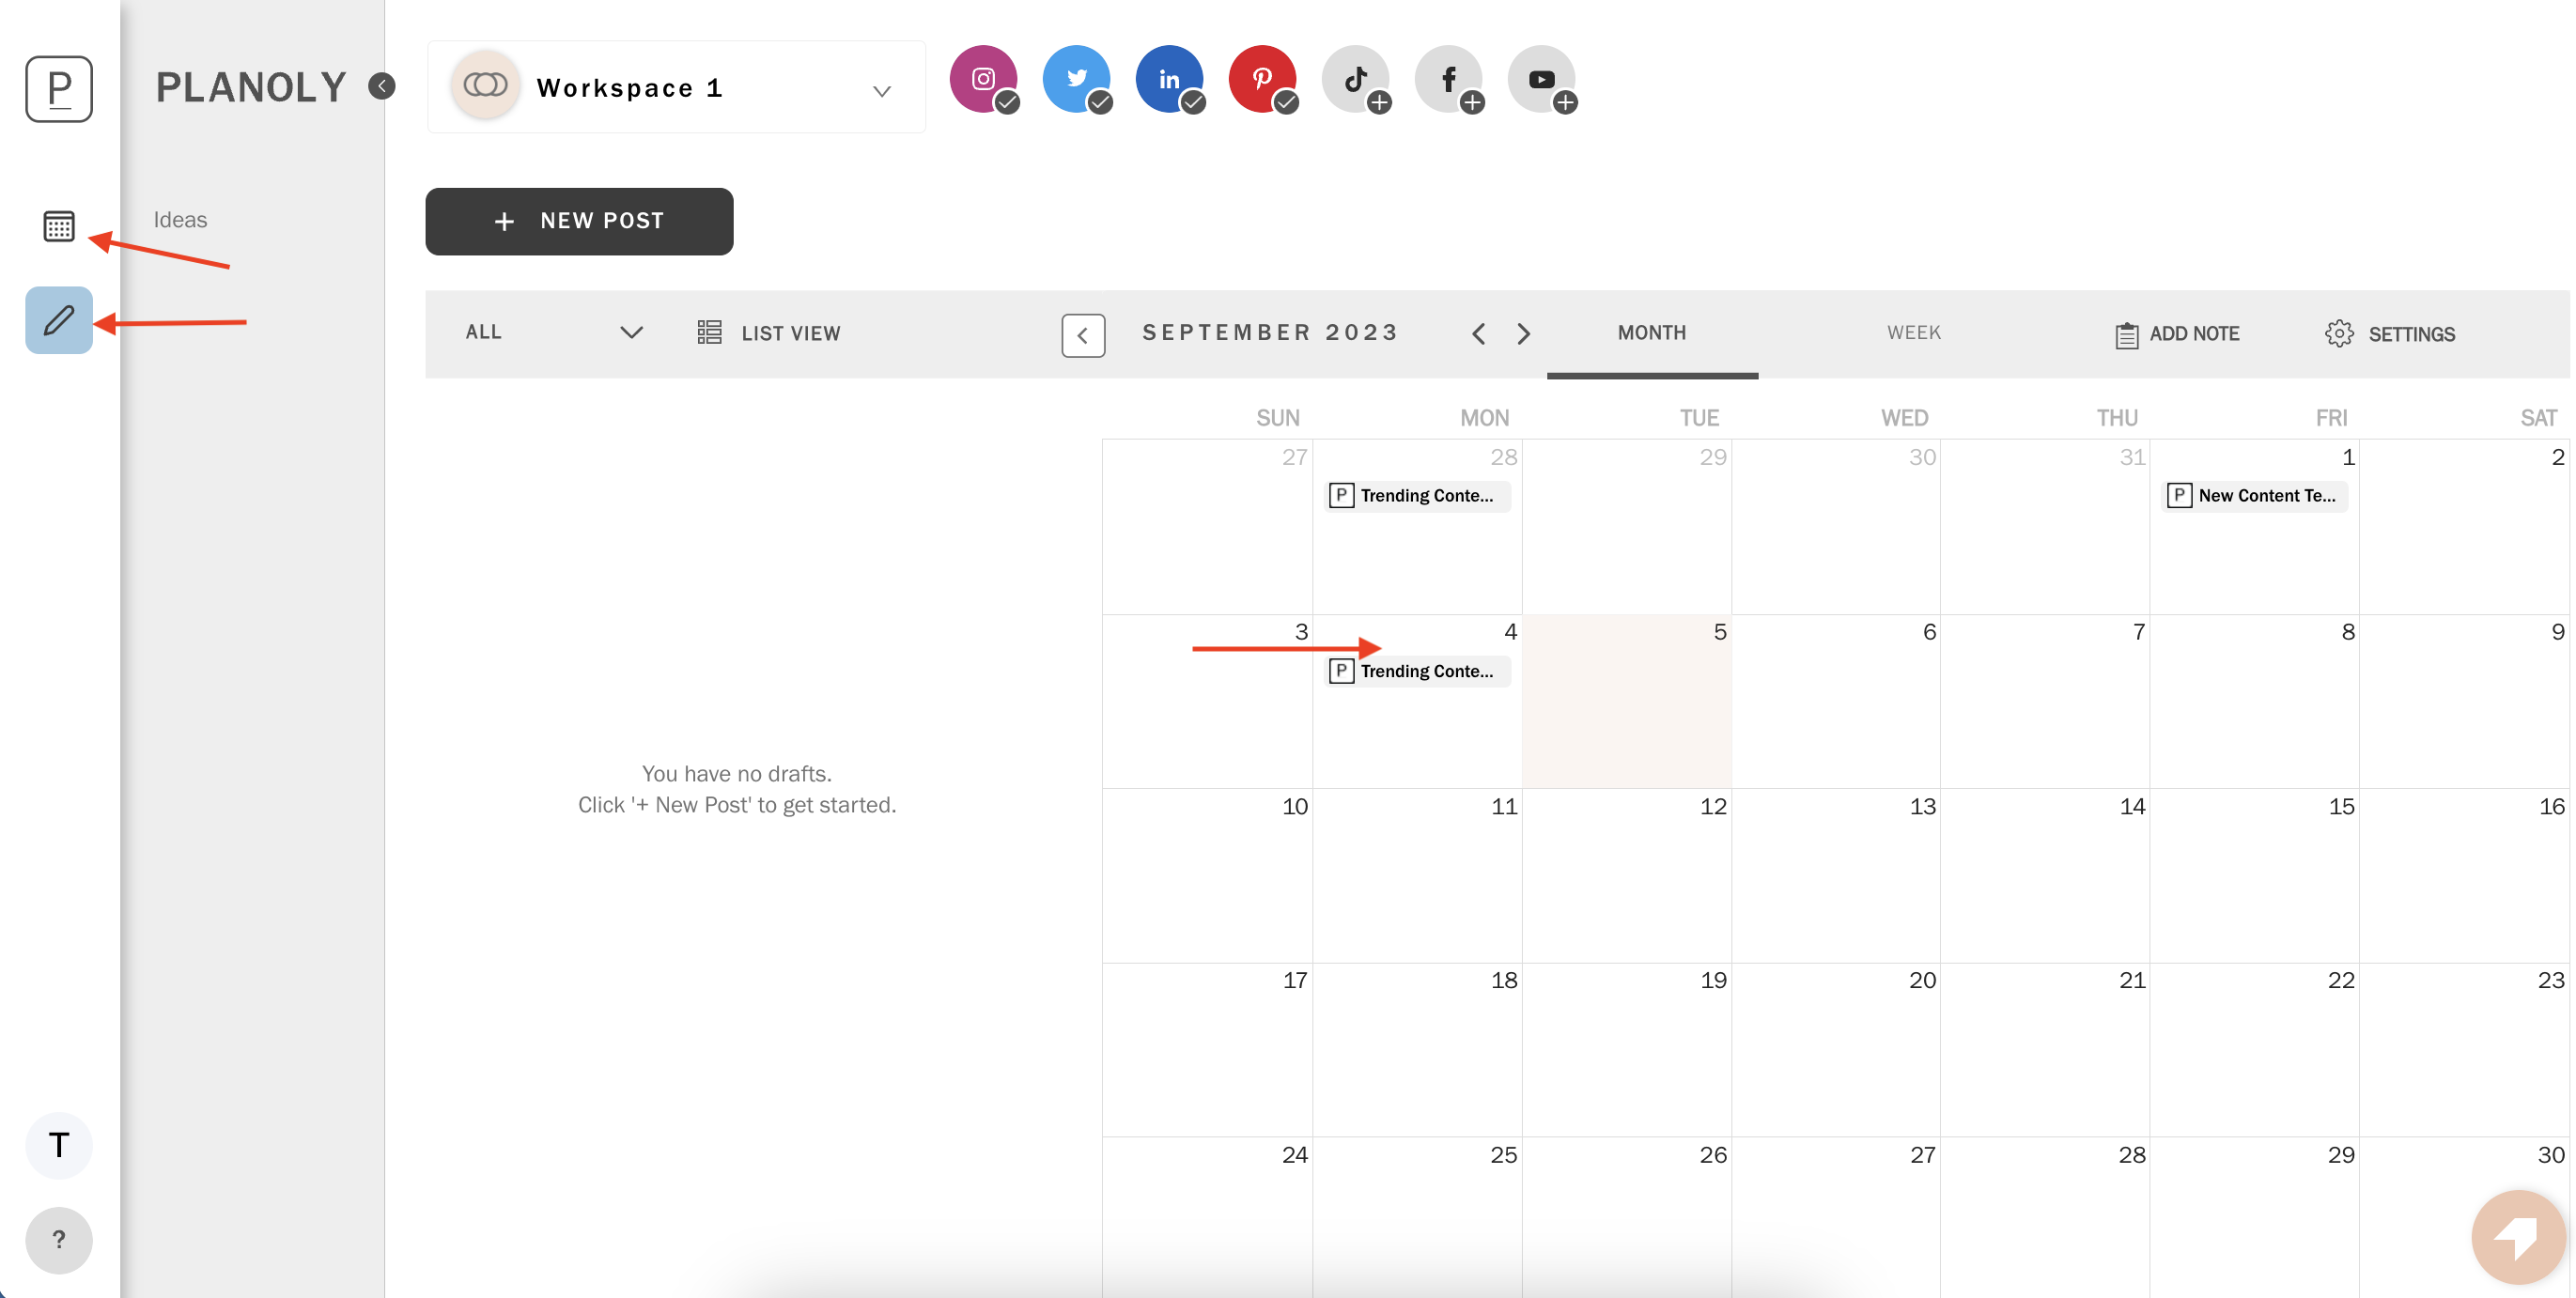
Task: Select September 18 calendar cell
Action: tap(1418, 1050)
